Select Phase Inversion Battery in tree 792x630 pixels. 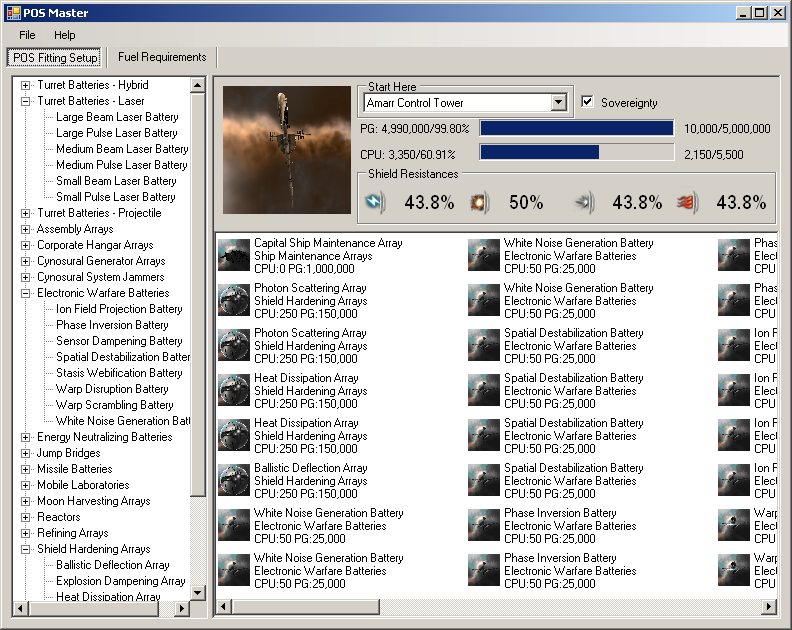click(112, 325)
